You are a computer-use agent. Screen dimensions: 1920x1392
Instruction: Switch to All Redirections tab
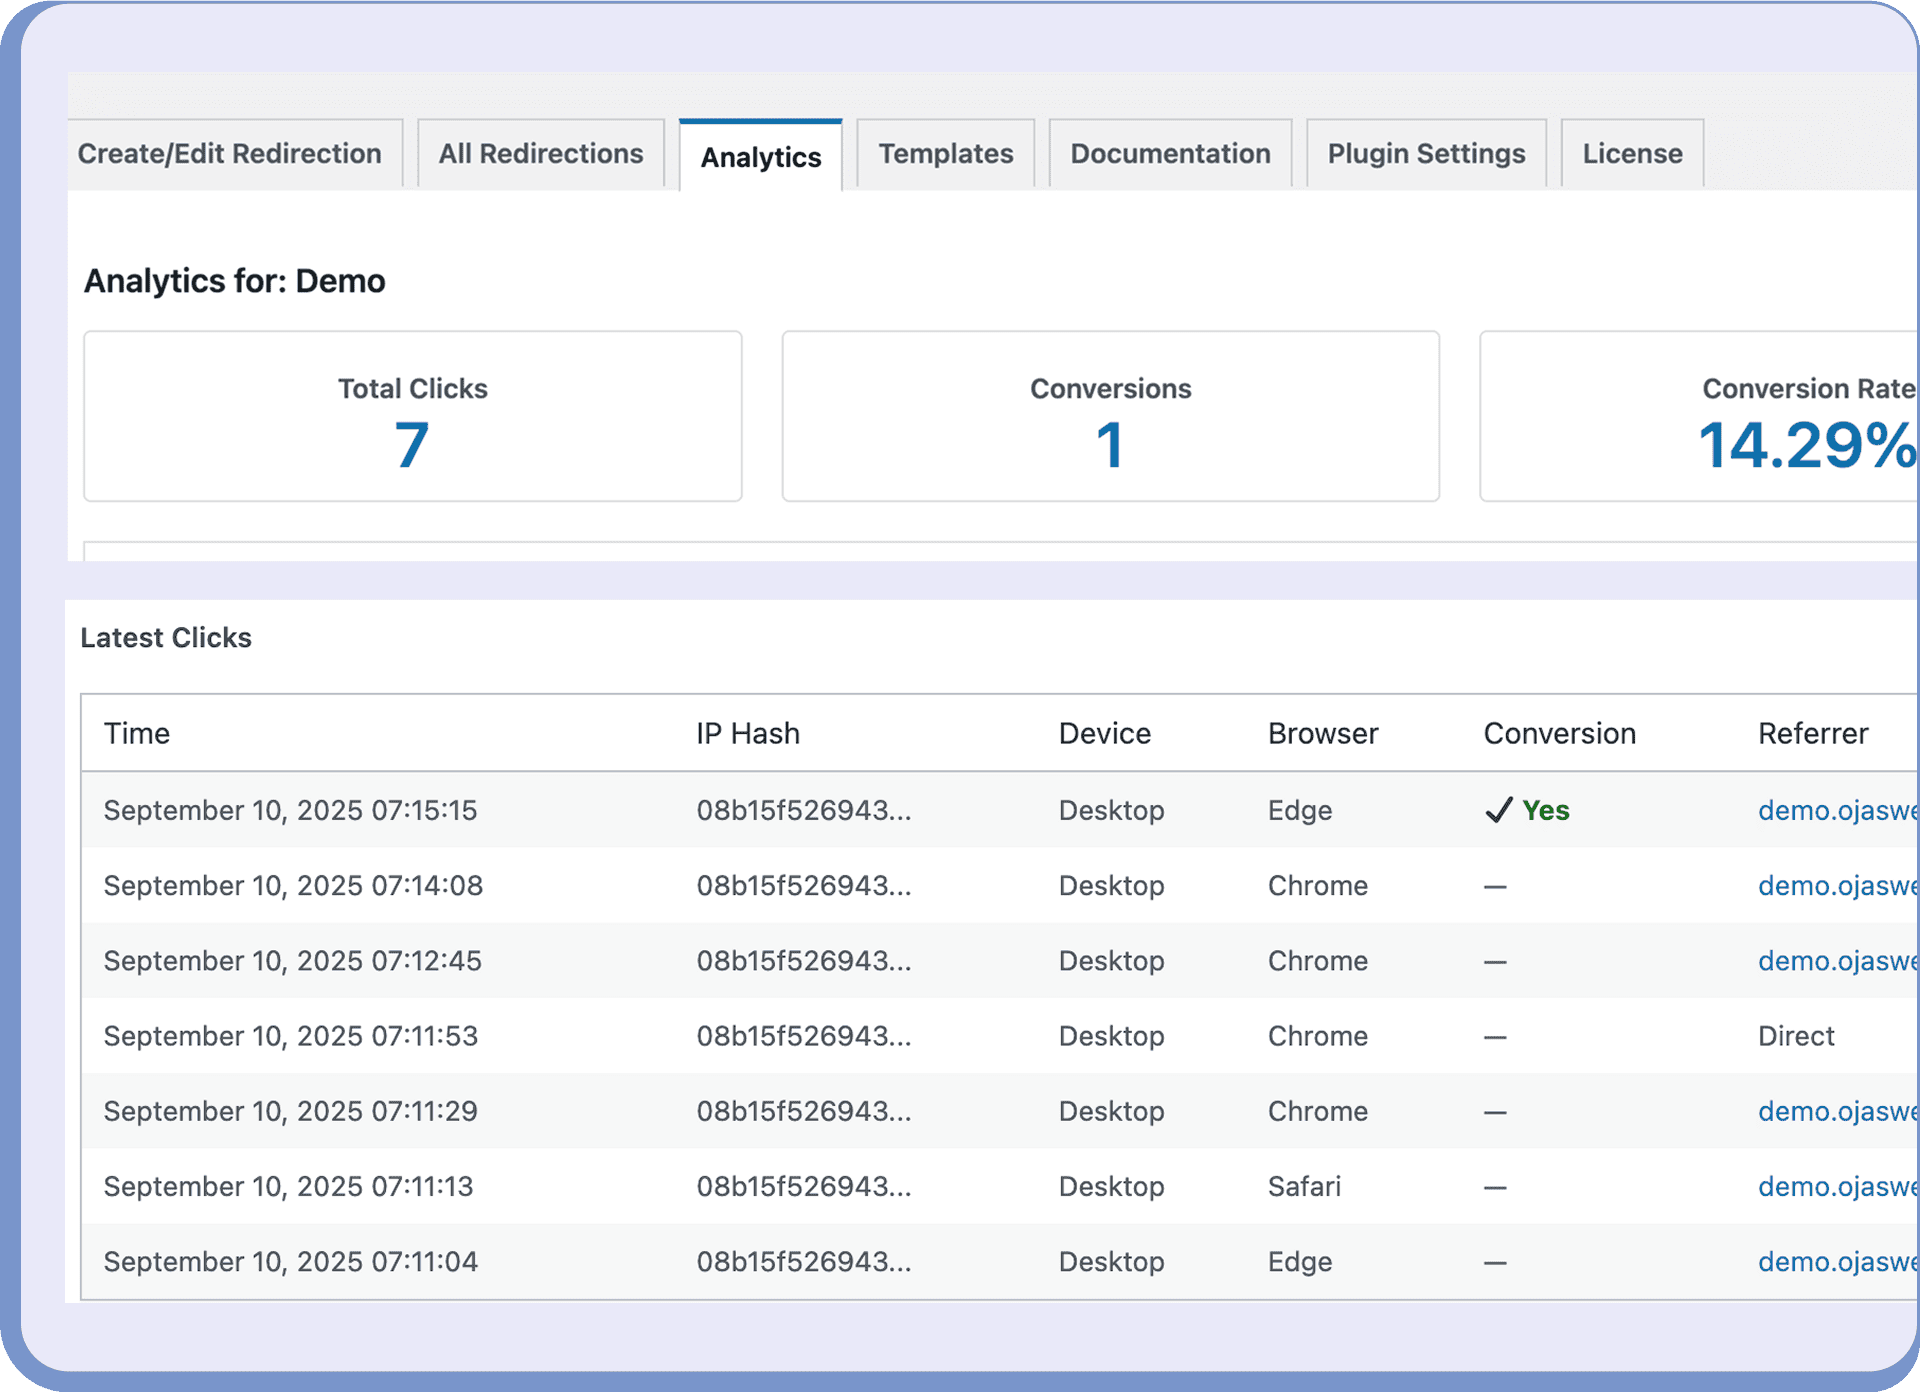[x=541, y=154]
